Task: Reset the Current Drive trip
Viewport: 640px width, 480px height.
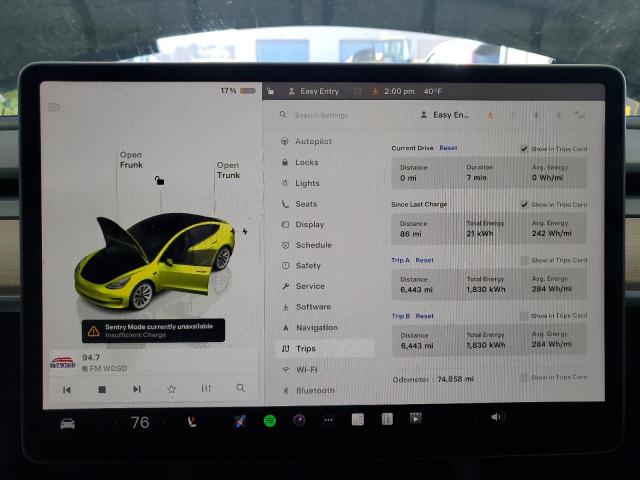Action: (448, 148)
